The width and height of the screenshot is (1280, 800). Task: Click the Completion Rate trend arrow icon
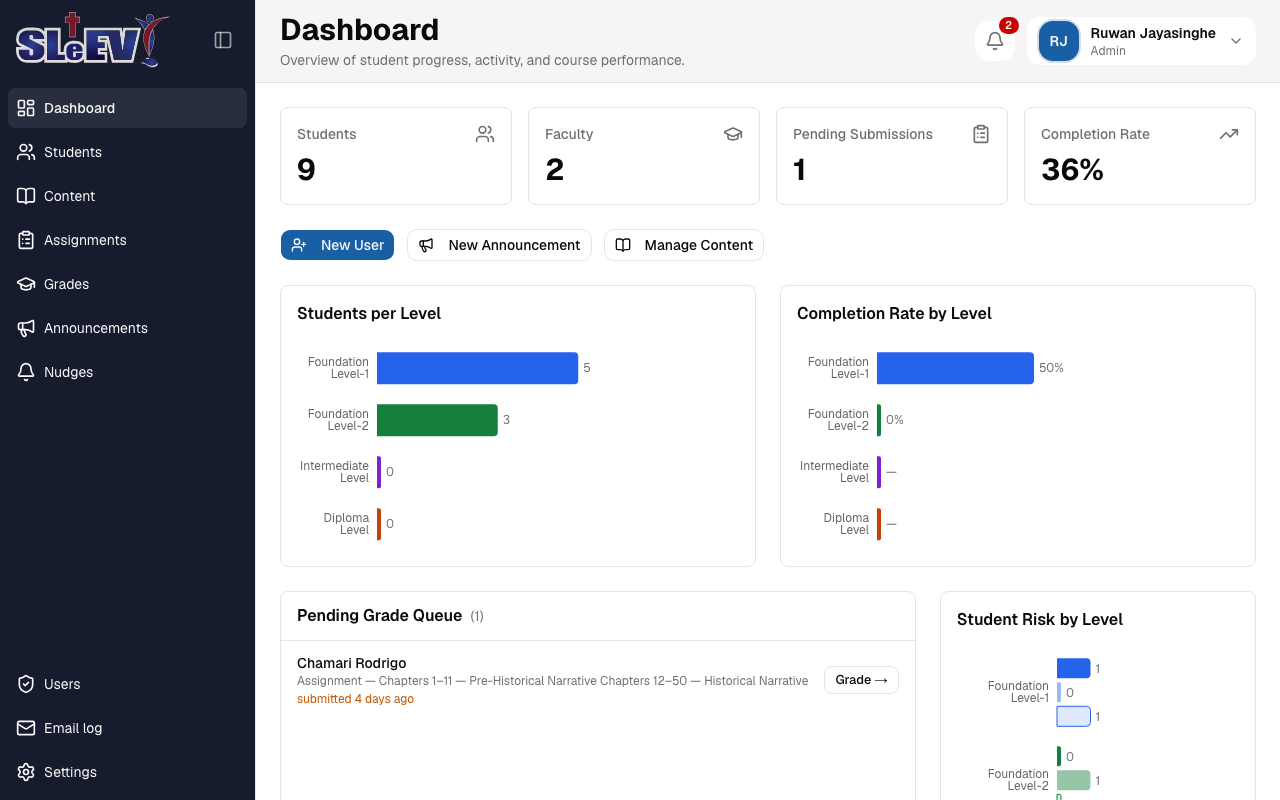pos(1229,134)
